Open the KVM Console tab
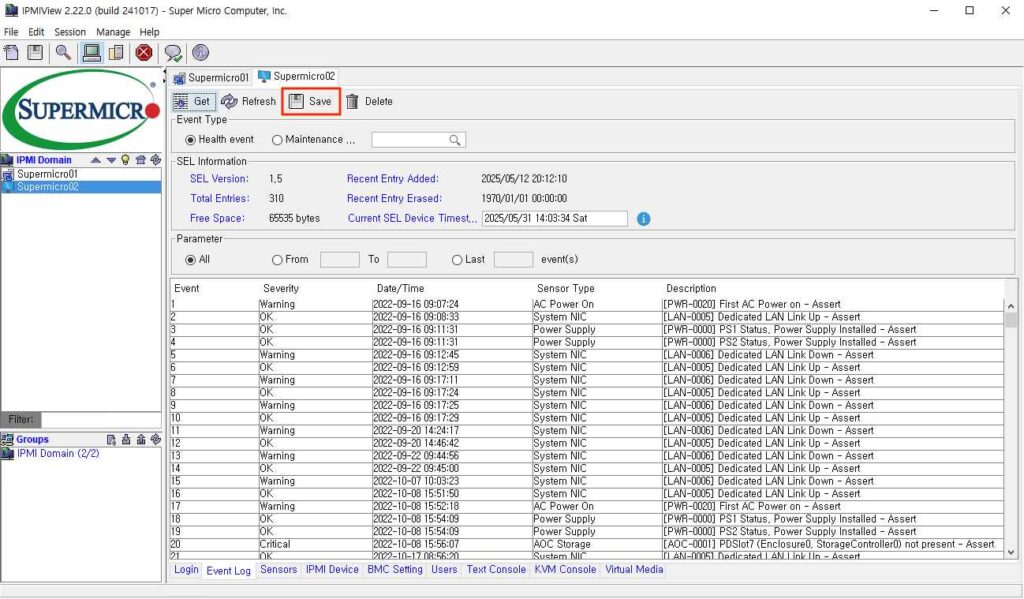This screenshot has height=599, width=1024. pyautogui.click(x=565, y=570)
